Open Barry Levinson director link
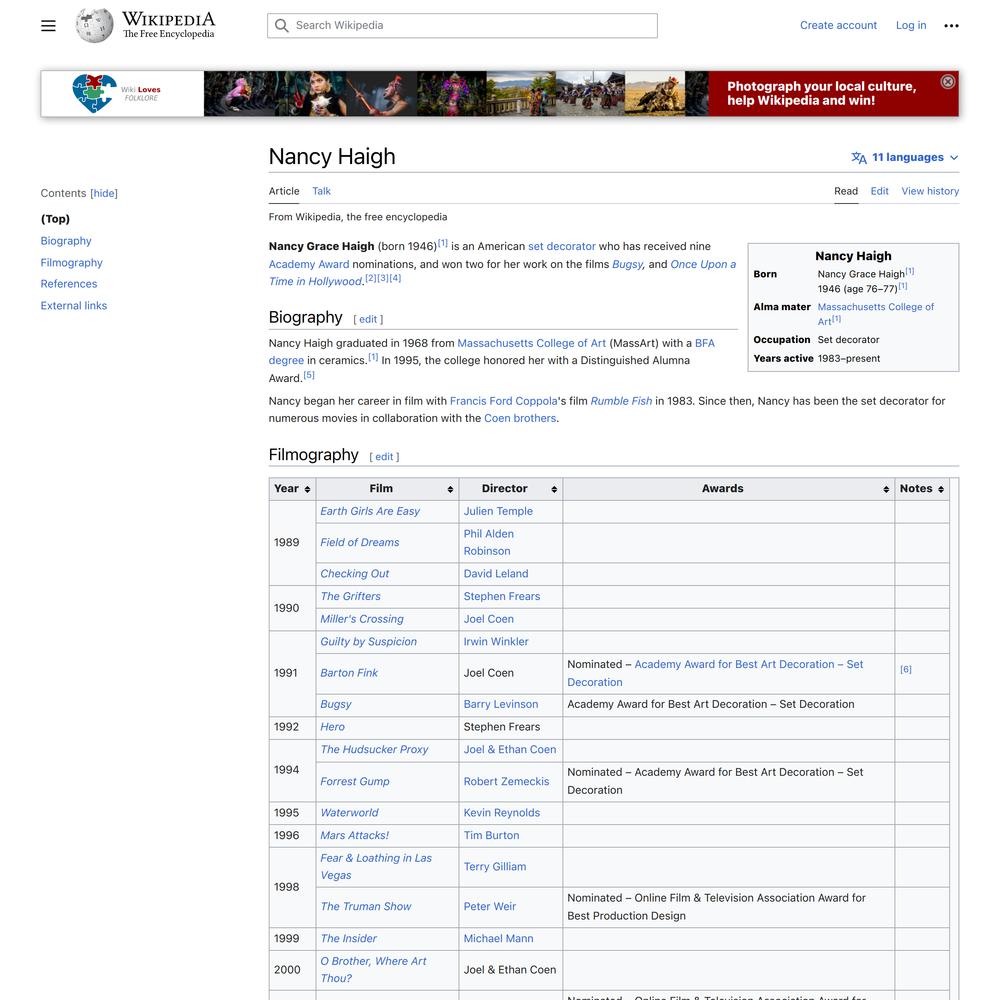Screen dimensions: 1000x1000 (501, 704)
